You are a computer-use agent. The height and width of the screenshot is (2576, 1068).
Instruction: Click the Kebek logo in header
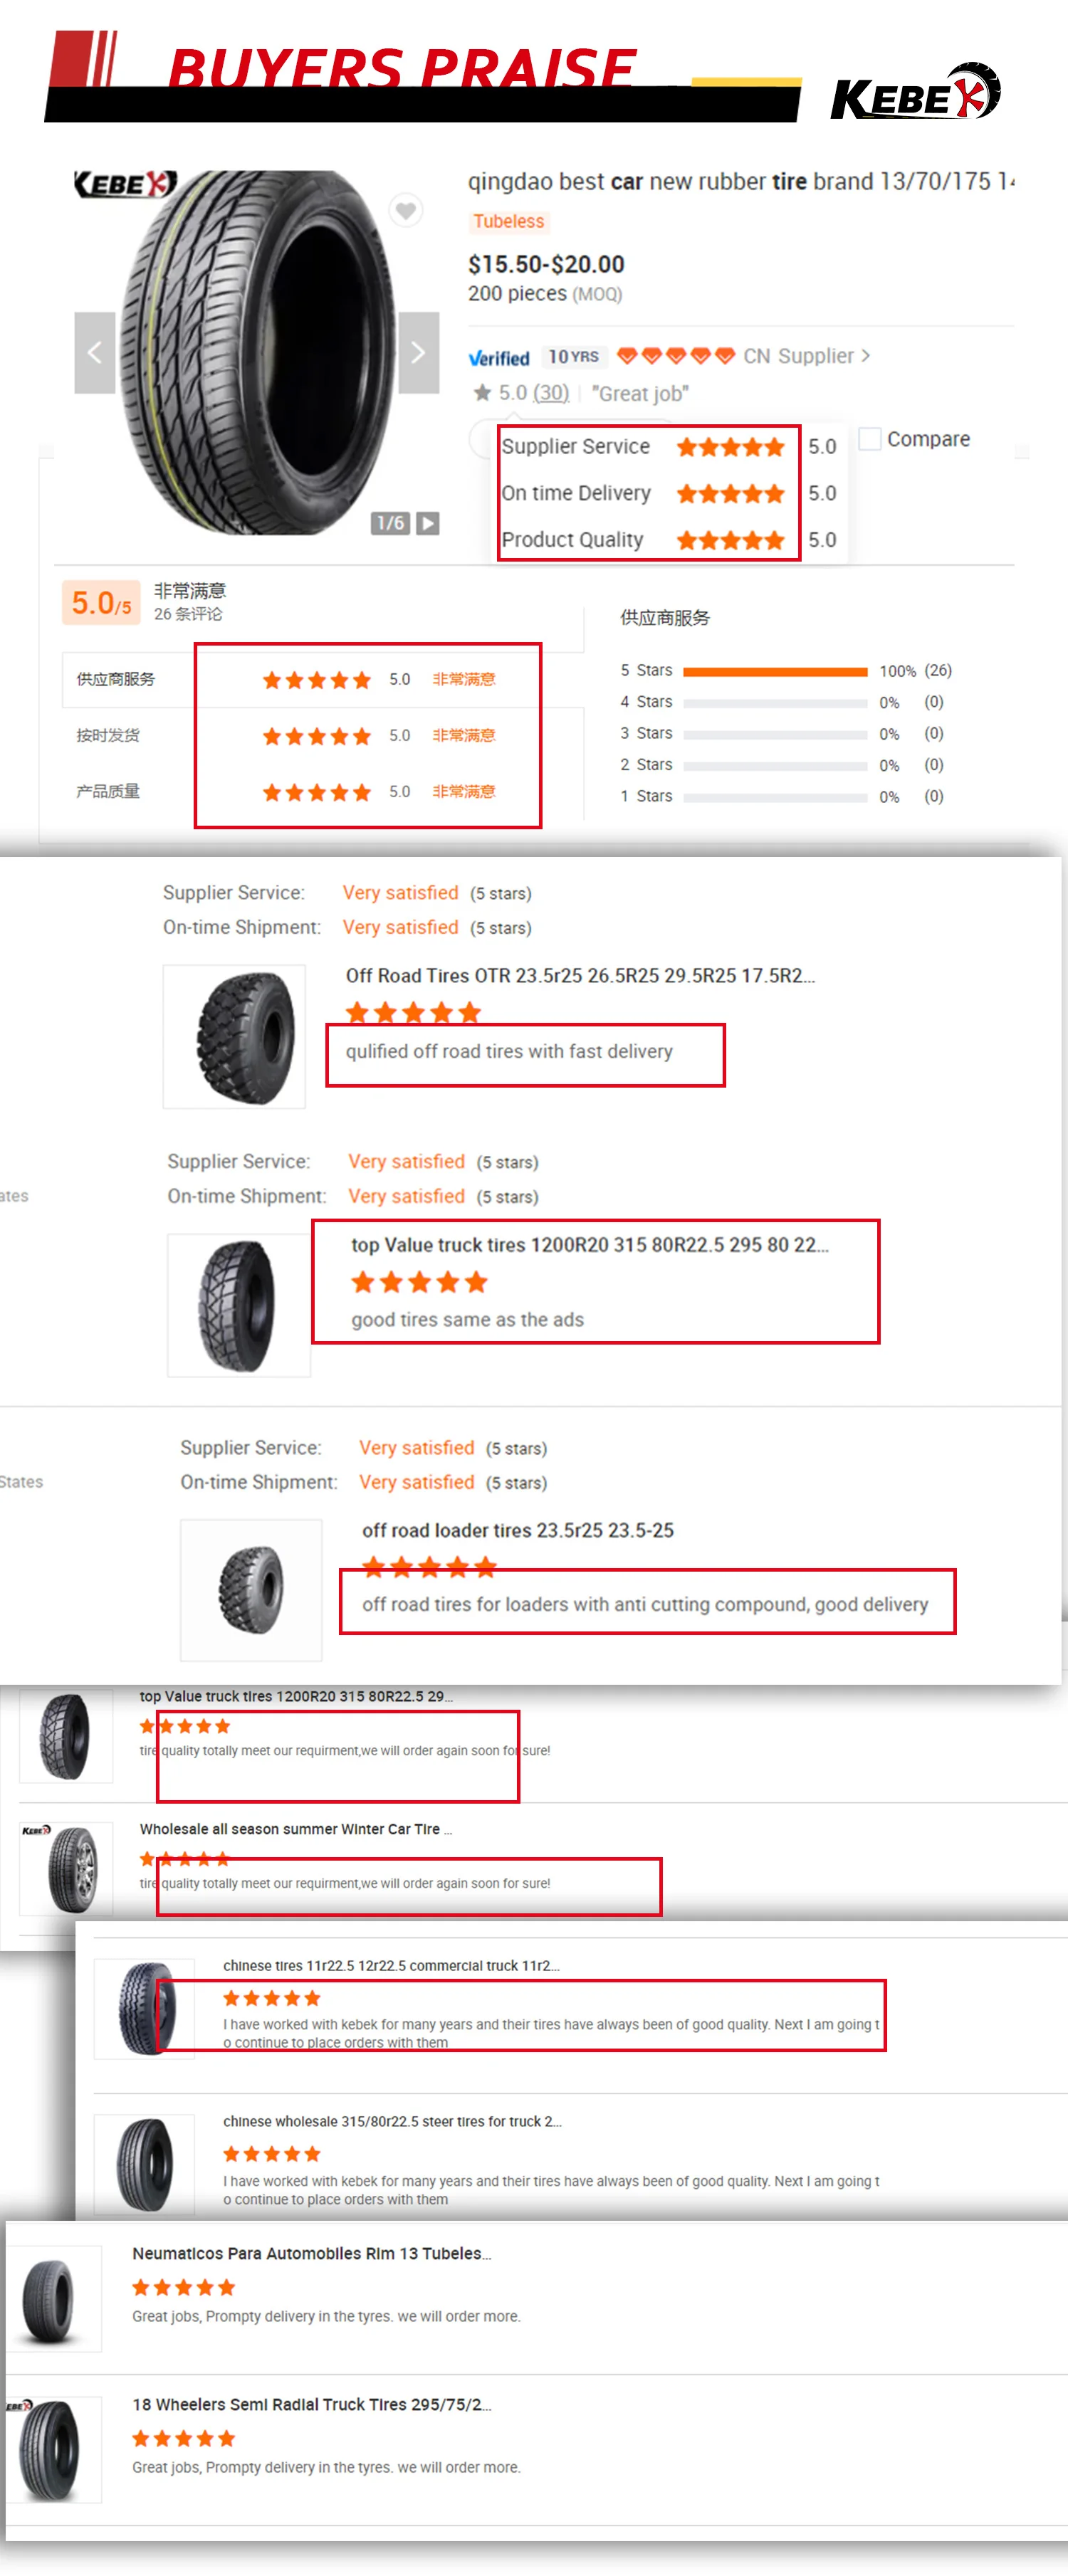pyautogui.click(x=915, y=92)
